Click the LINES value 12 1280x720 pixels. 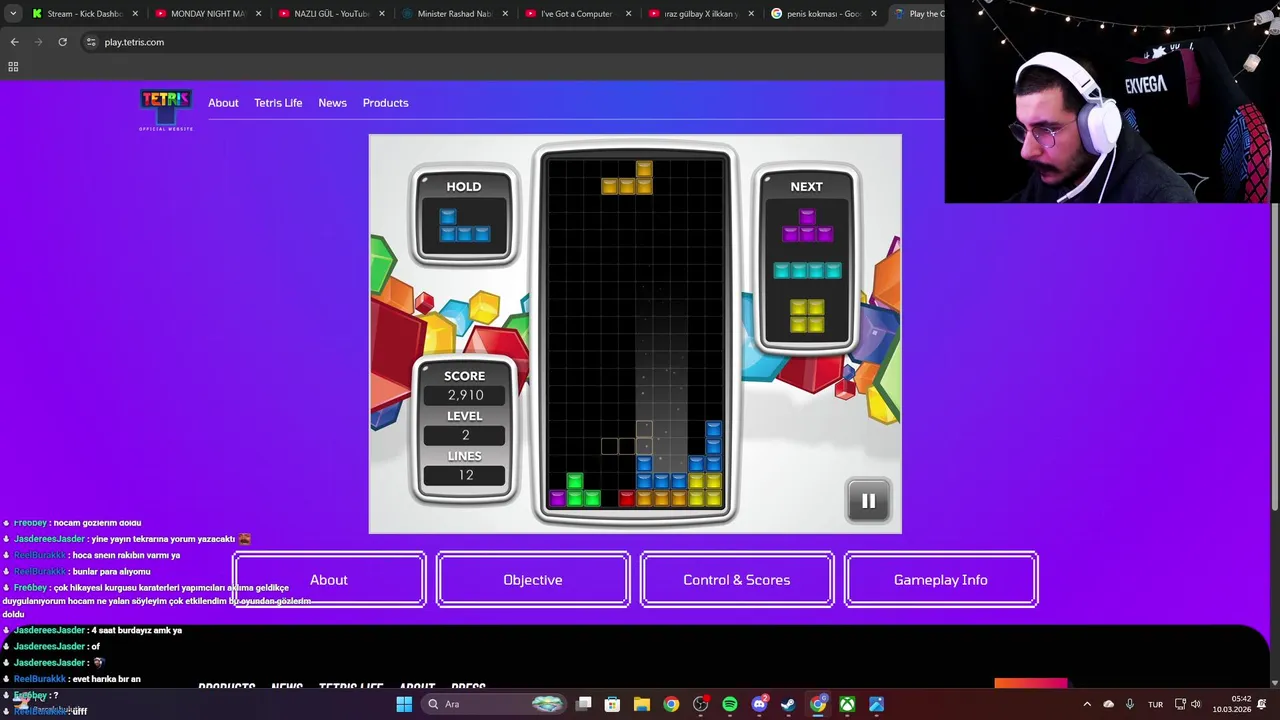click(465, 475)
